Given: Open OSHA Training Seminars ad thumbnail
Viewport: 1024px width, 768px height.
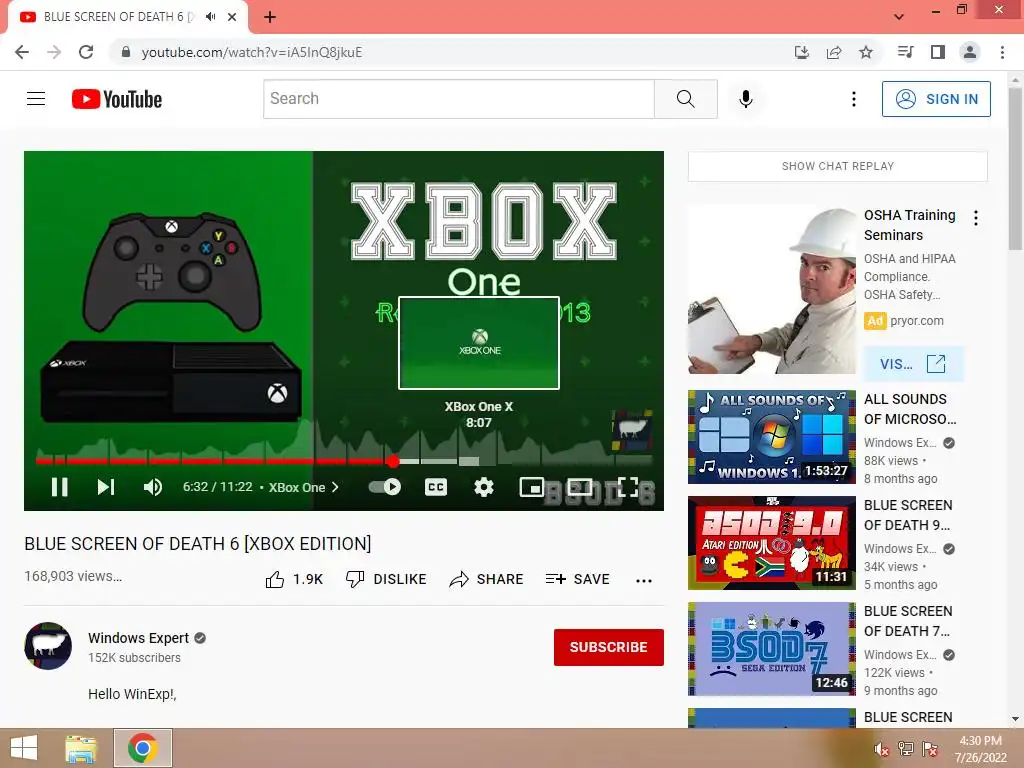Looking at the screenshot, I should pyautogui.click(x=772, y=290).
